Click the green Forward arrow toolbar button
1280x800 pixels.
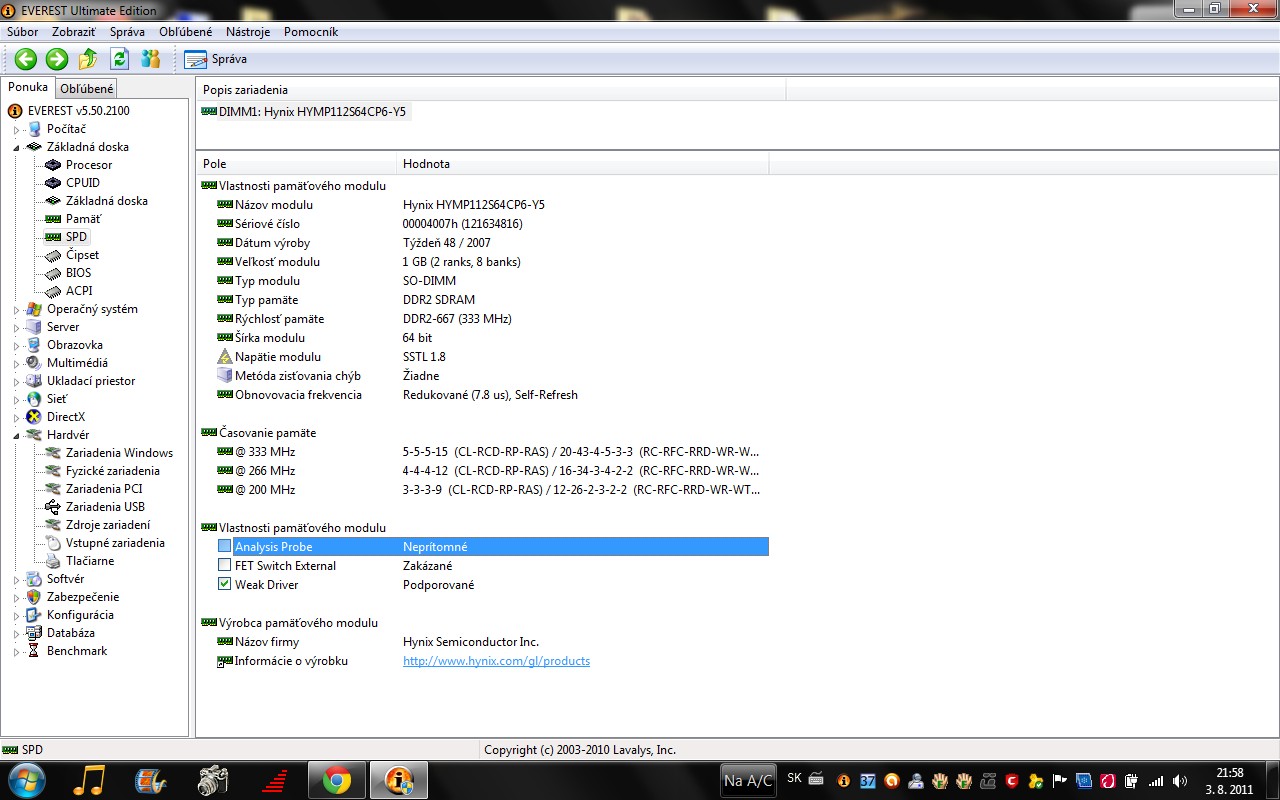tap(57, 59)
